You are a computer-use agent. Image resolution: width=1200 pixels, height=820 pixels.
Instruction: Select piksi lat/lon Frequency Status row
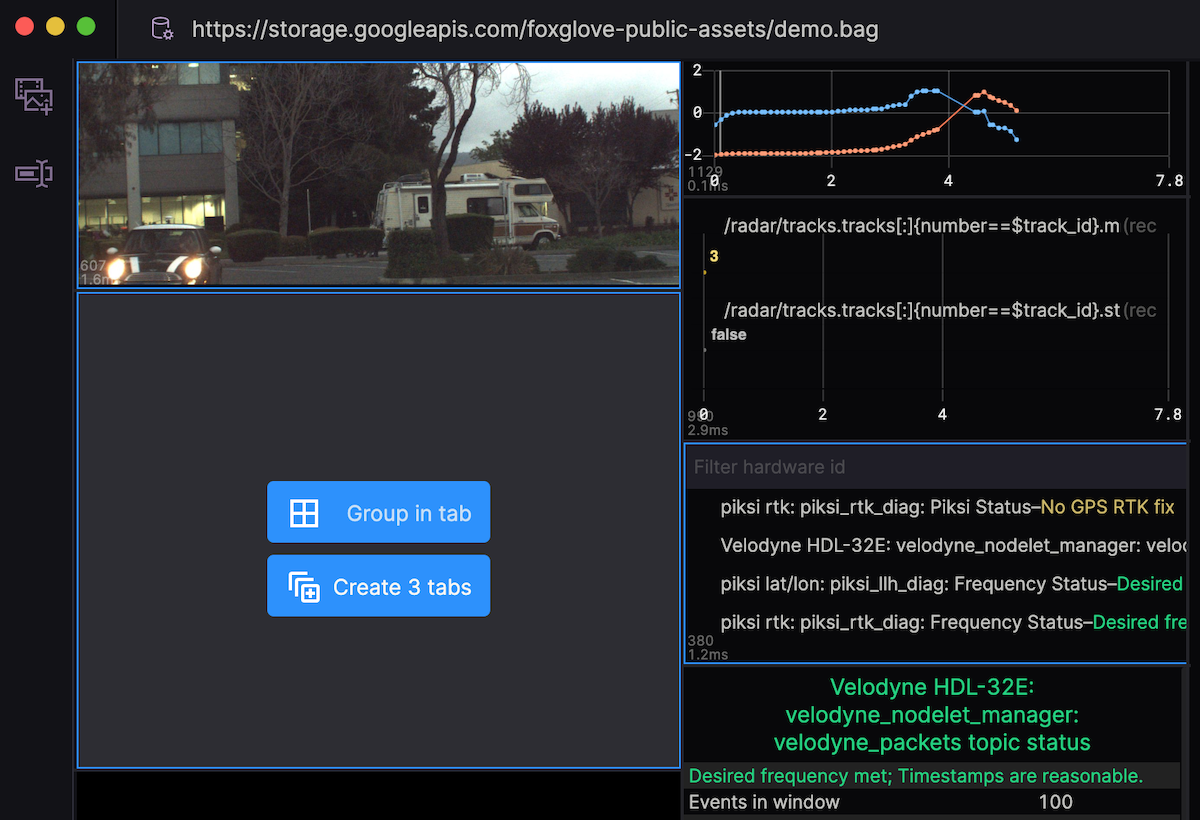tap(950, 584)
